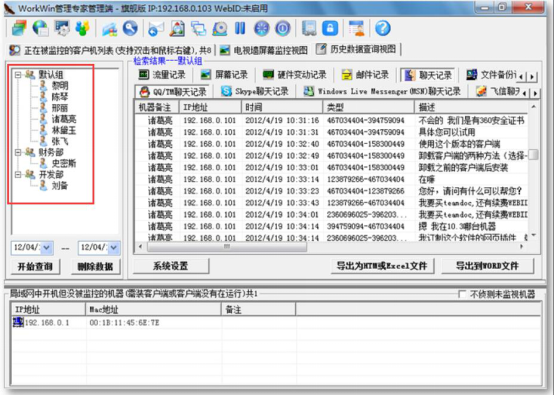Click the blue padlock toolbar icon
The image size is (554, 395).
coord(330,28)
